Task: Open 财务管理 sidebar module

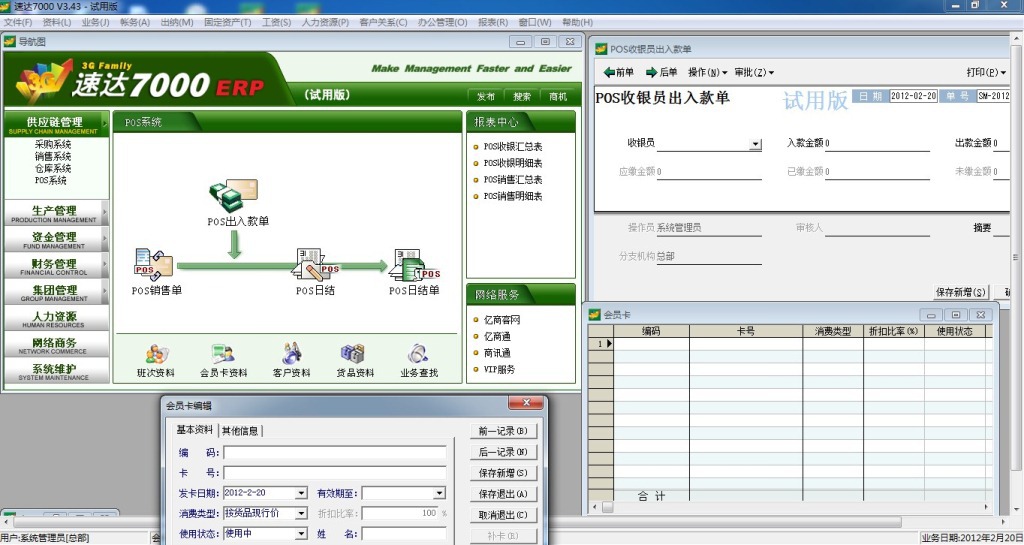Action: click(55, 266)
